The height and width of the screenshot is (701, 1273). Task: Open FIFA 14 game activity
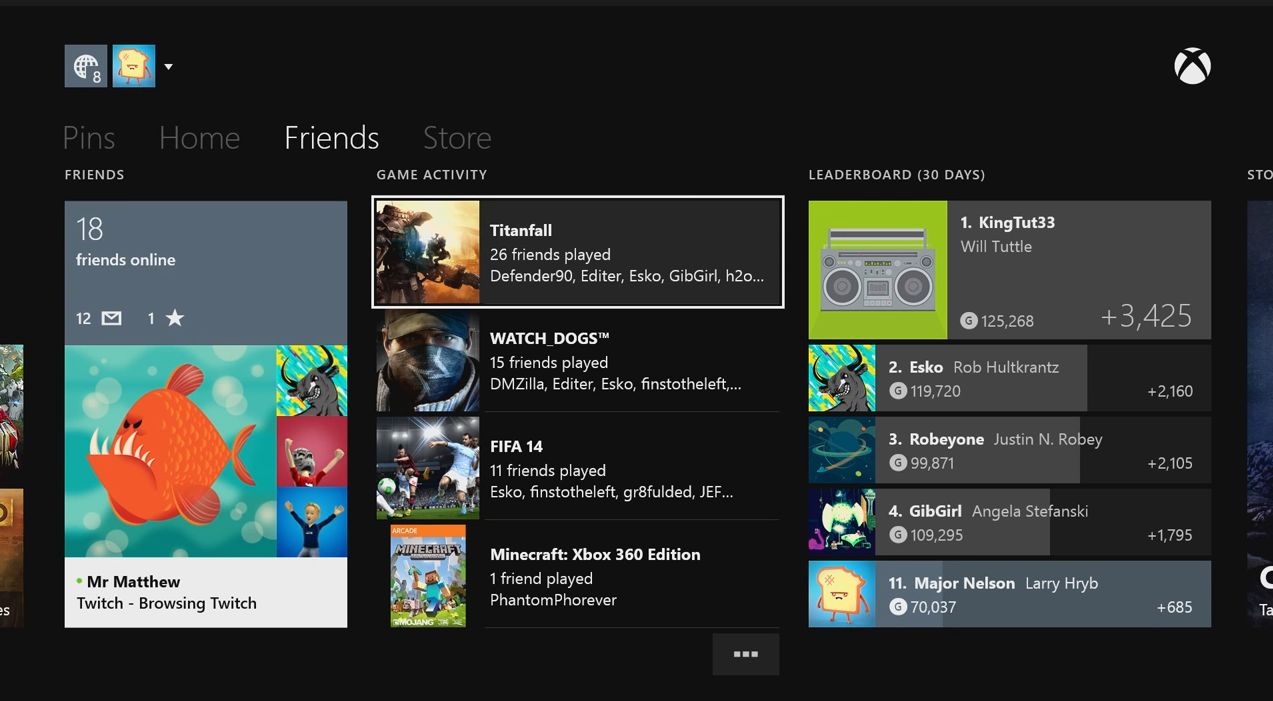pyautogui.click(x=578, y=468)
